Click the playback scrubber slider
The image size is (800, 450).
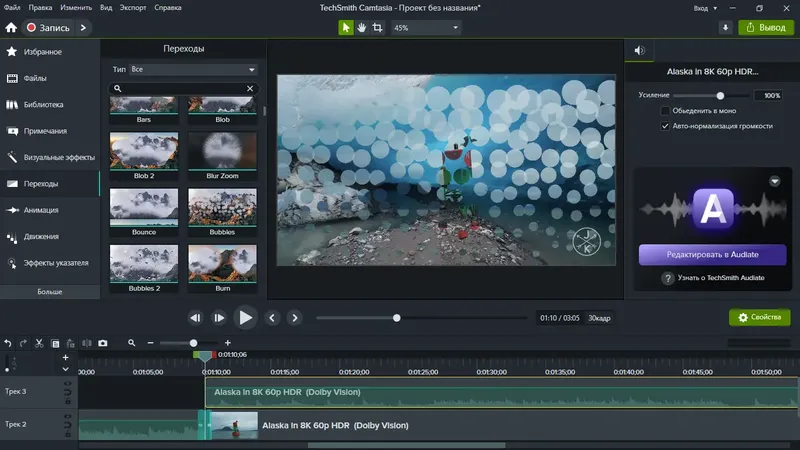coord(421,318)
